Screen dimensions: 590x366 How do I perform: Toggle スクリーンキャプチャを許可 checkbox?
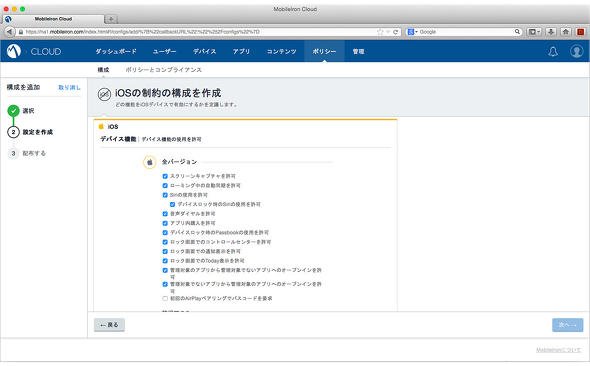pos(165,176)
